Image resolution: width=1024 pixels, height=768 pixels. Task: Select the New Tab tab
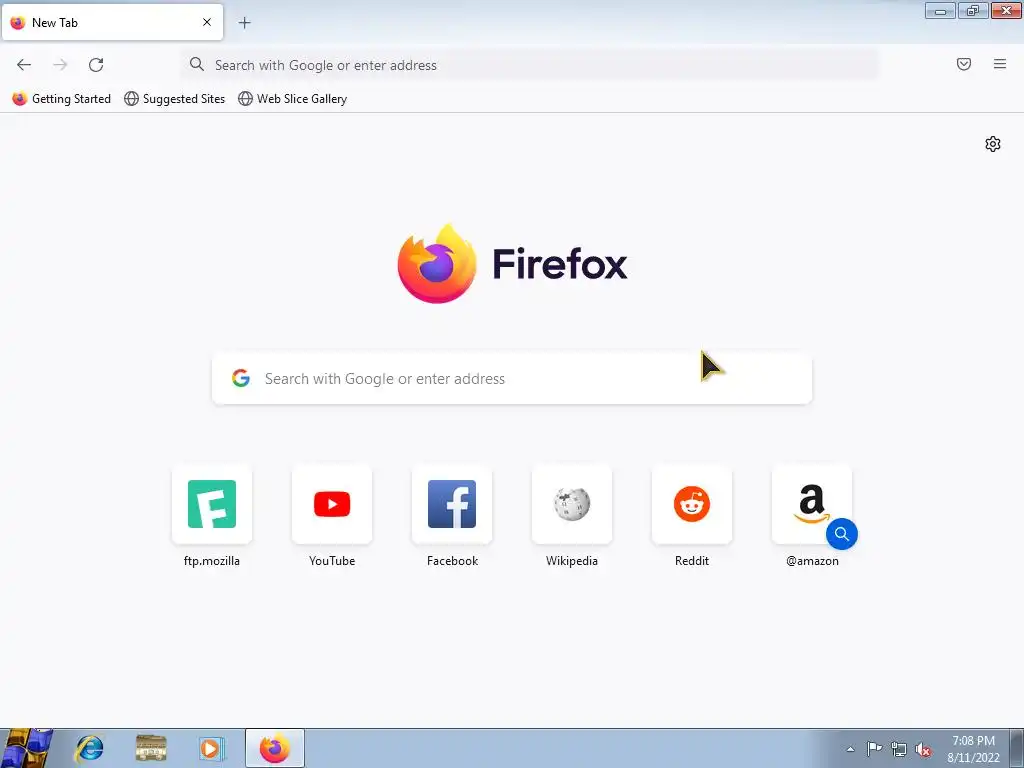(x=112, y=23)
